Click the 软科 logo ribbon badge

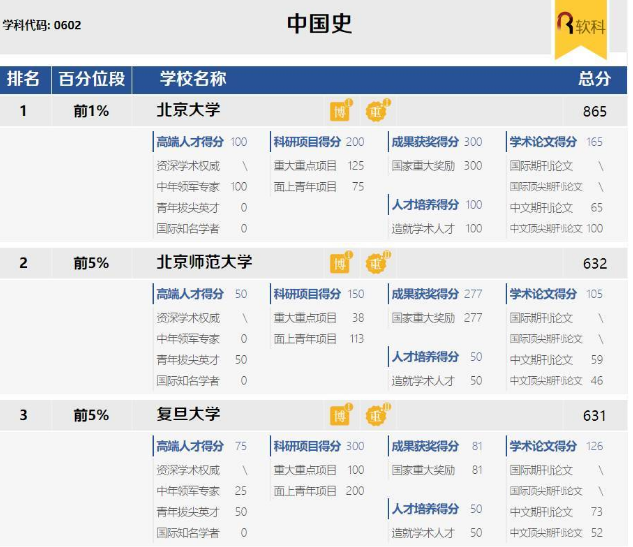click(x=581, y=28)
